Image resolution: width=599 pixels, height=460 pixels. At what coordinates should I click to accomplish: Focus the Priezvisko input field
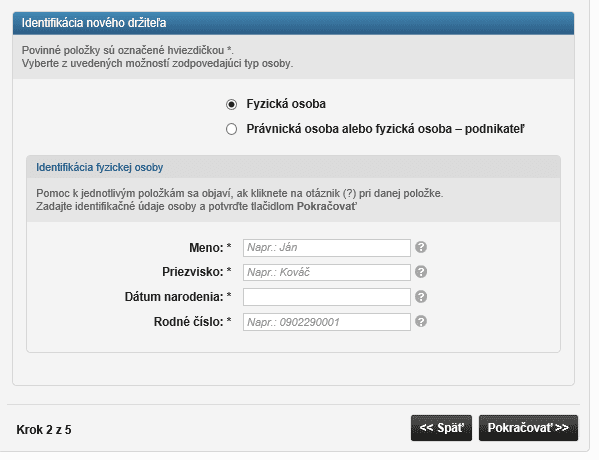327,272
